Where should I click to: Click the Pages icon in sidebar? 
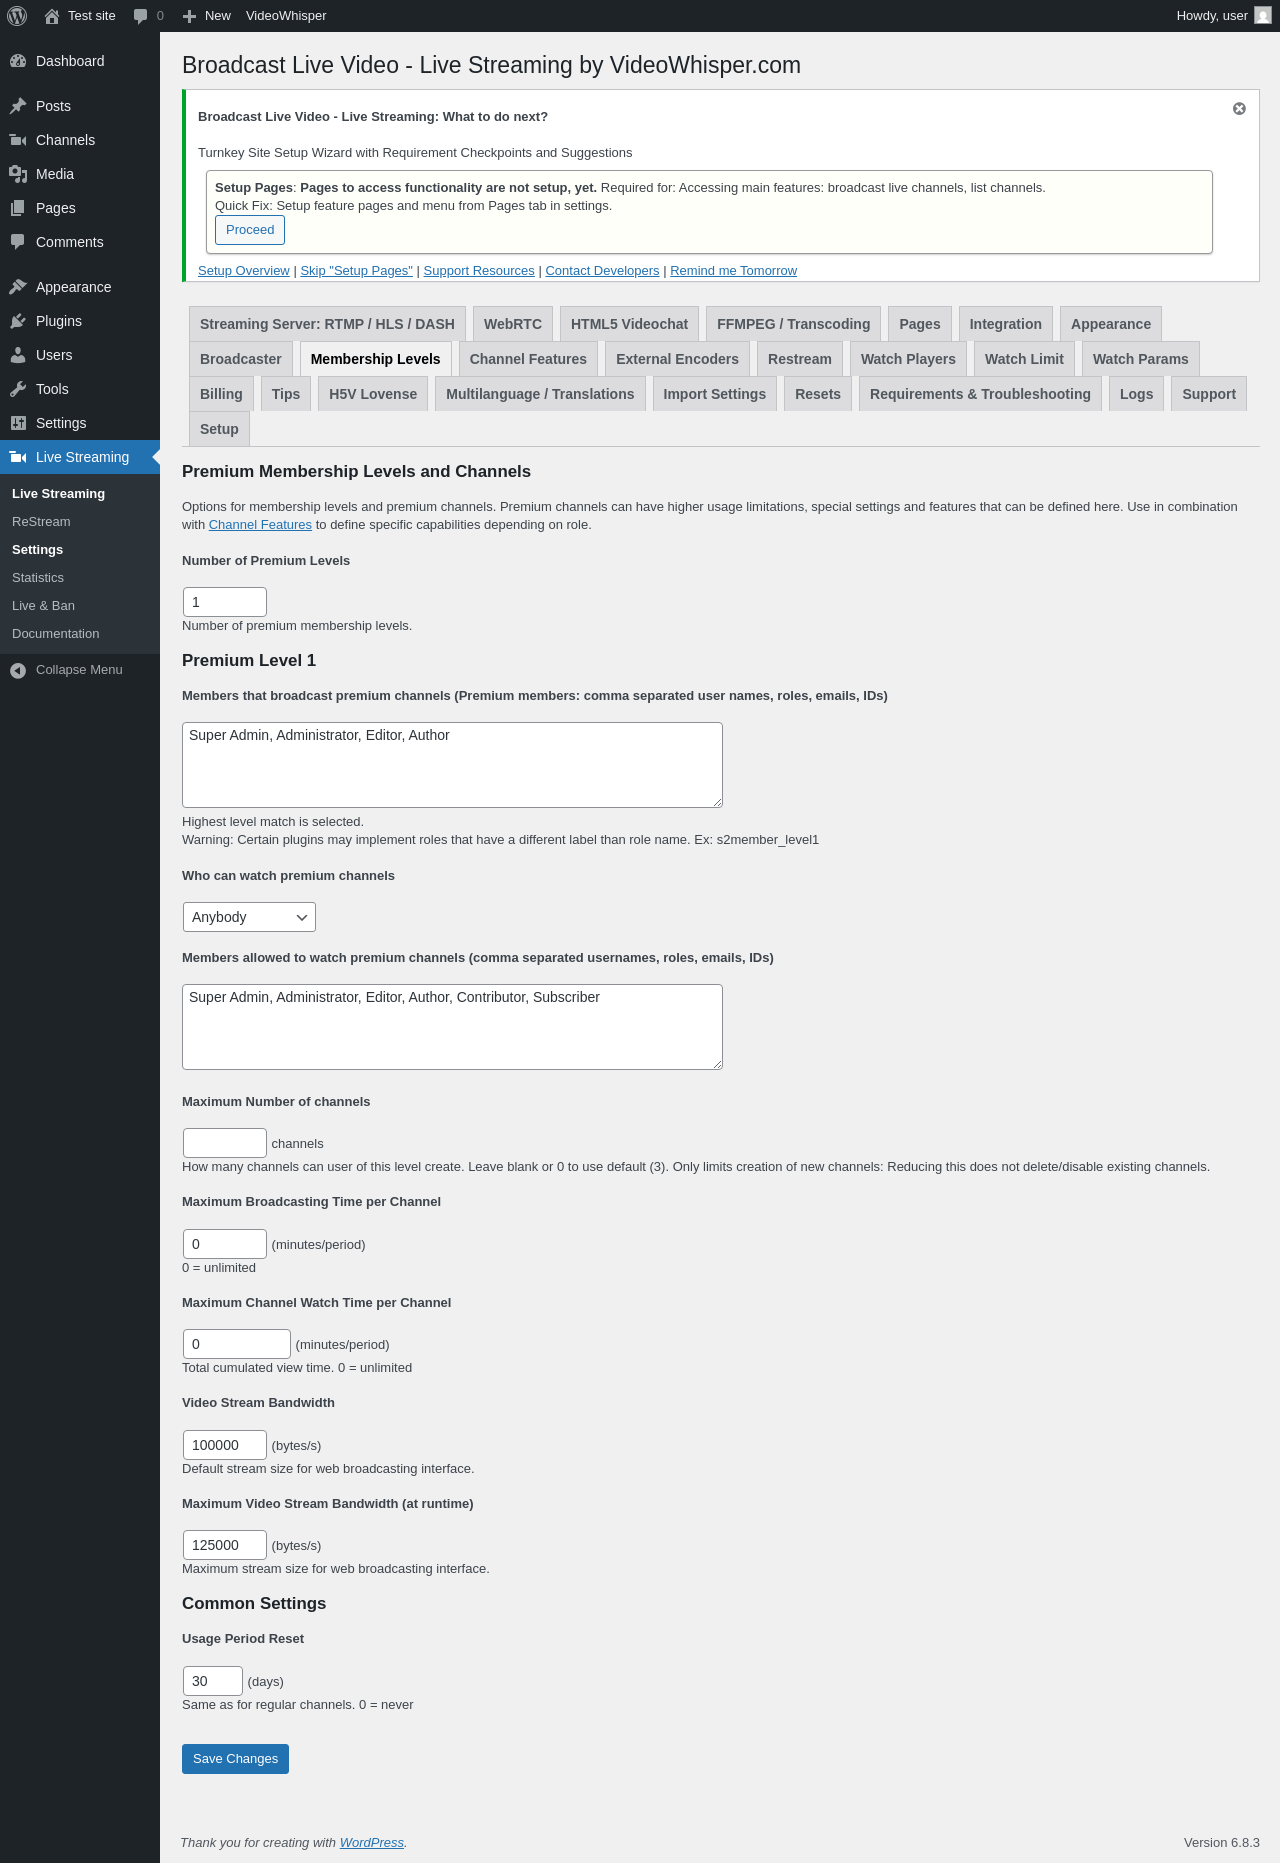click(x=18, y=208)
